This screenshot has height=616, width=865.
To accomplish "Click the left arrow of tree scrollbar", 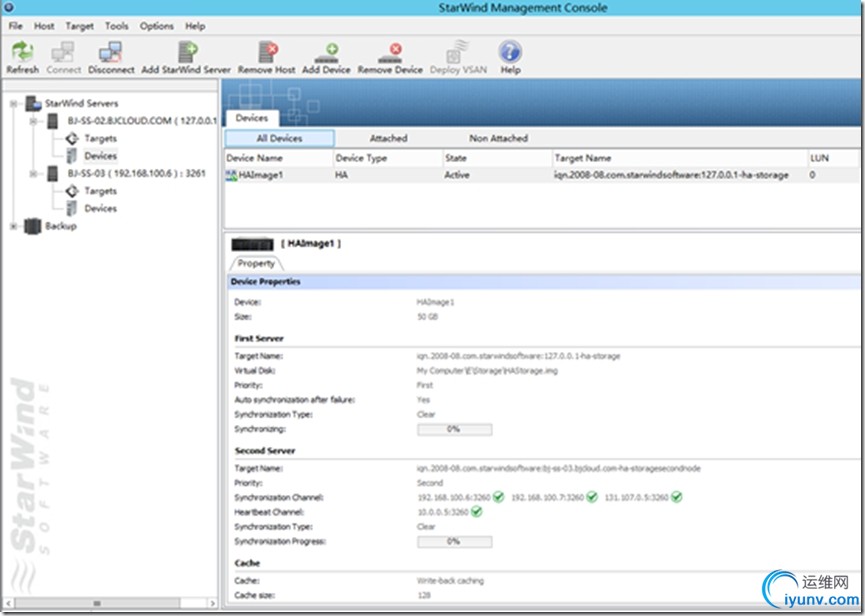I will (8, 603).
